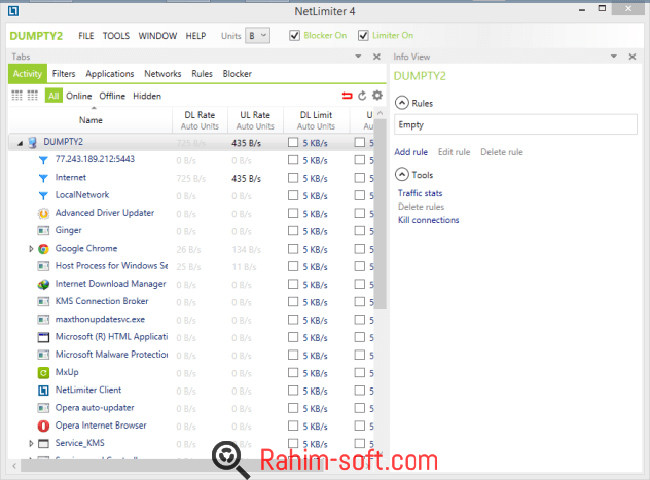
Task: Click the Ginger application icon
Action: 43,230
